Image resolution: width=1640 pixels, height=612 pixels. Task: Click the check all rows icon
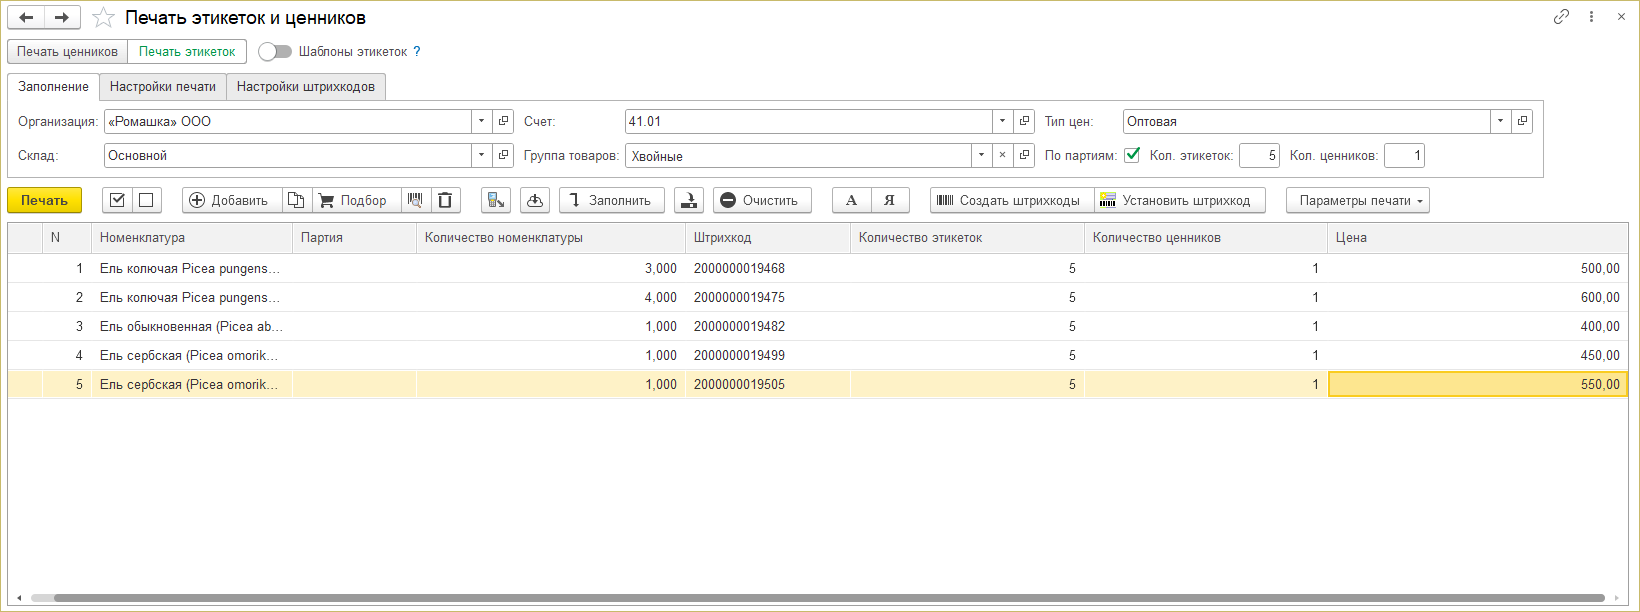point(117,200)
